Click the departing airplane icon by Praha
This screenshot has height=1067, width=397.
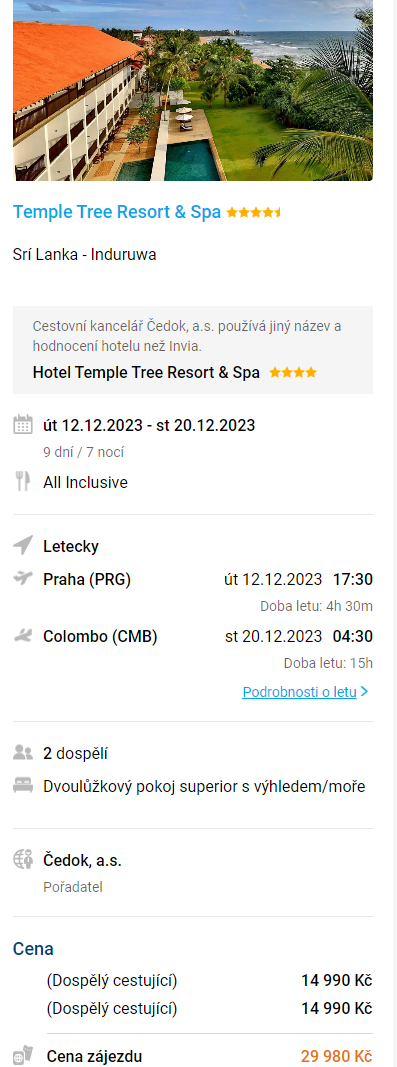(22, 578)
